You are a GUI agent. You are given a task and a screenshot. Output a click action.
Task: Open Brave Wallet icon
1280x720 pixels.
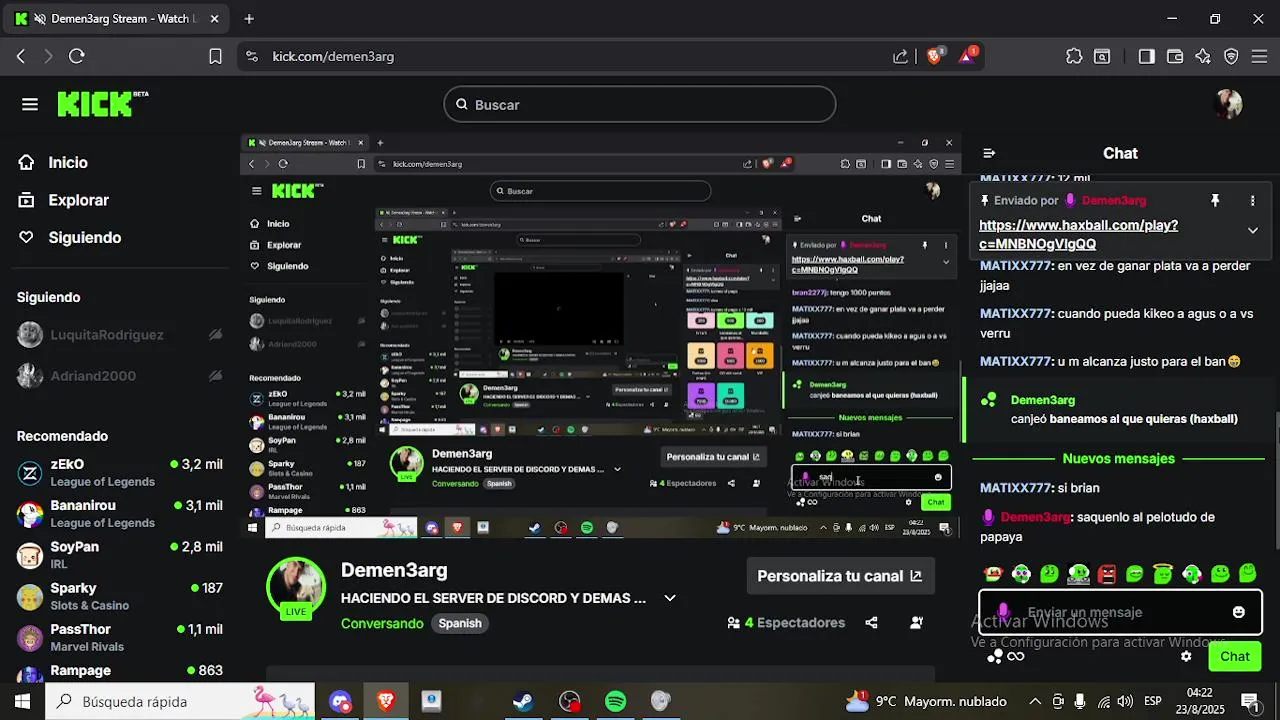coord(1175,56)
